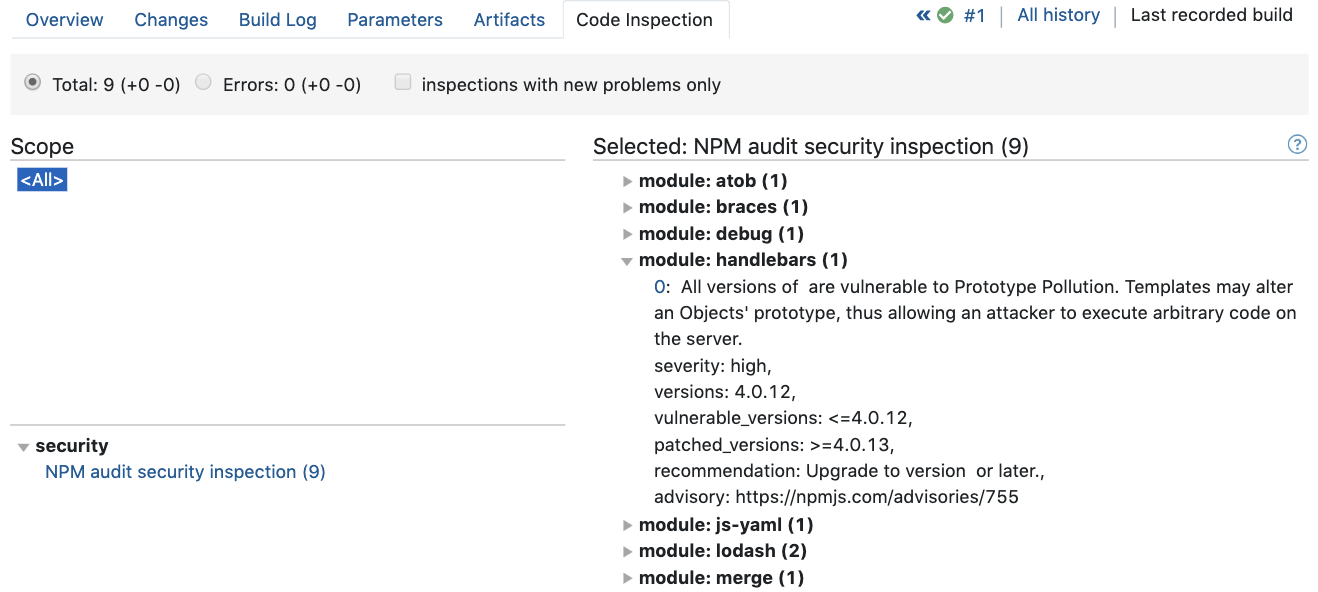Viewport: 1318px width, 592px height.
Task: Collapse the handlebars module entry
Action: (x=627, y=260)
